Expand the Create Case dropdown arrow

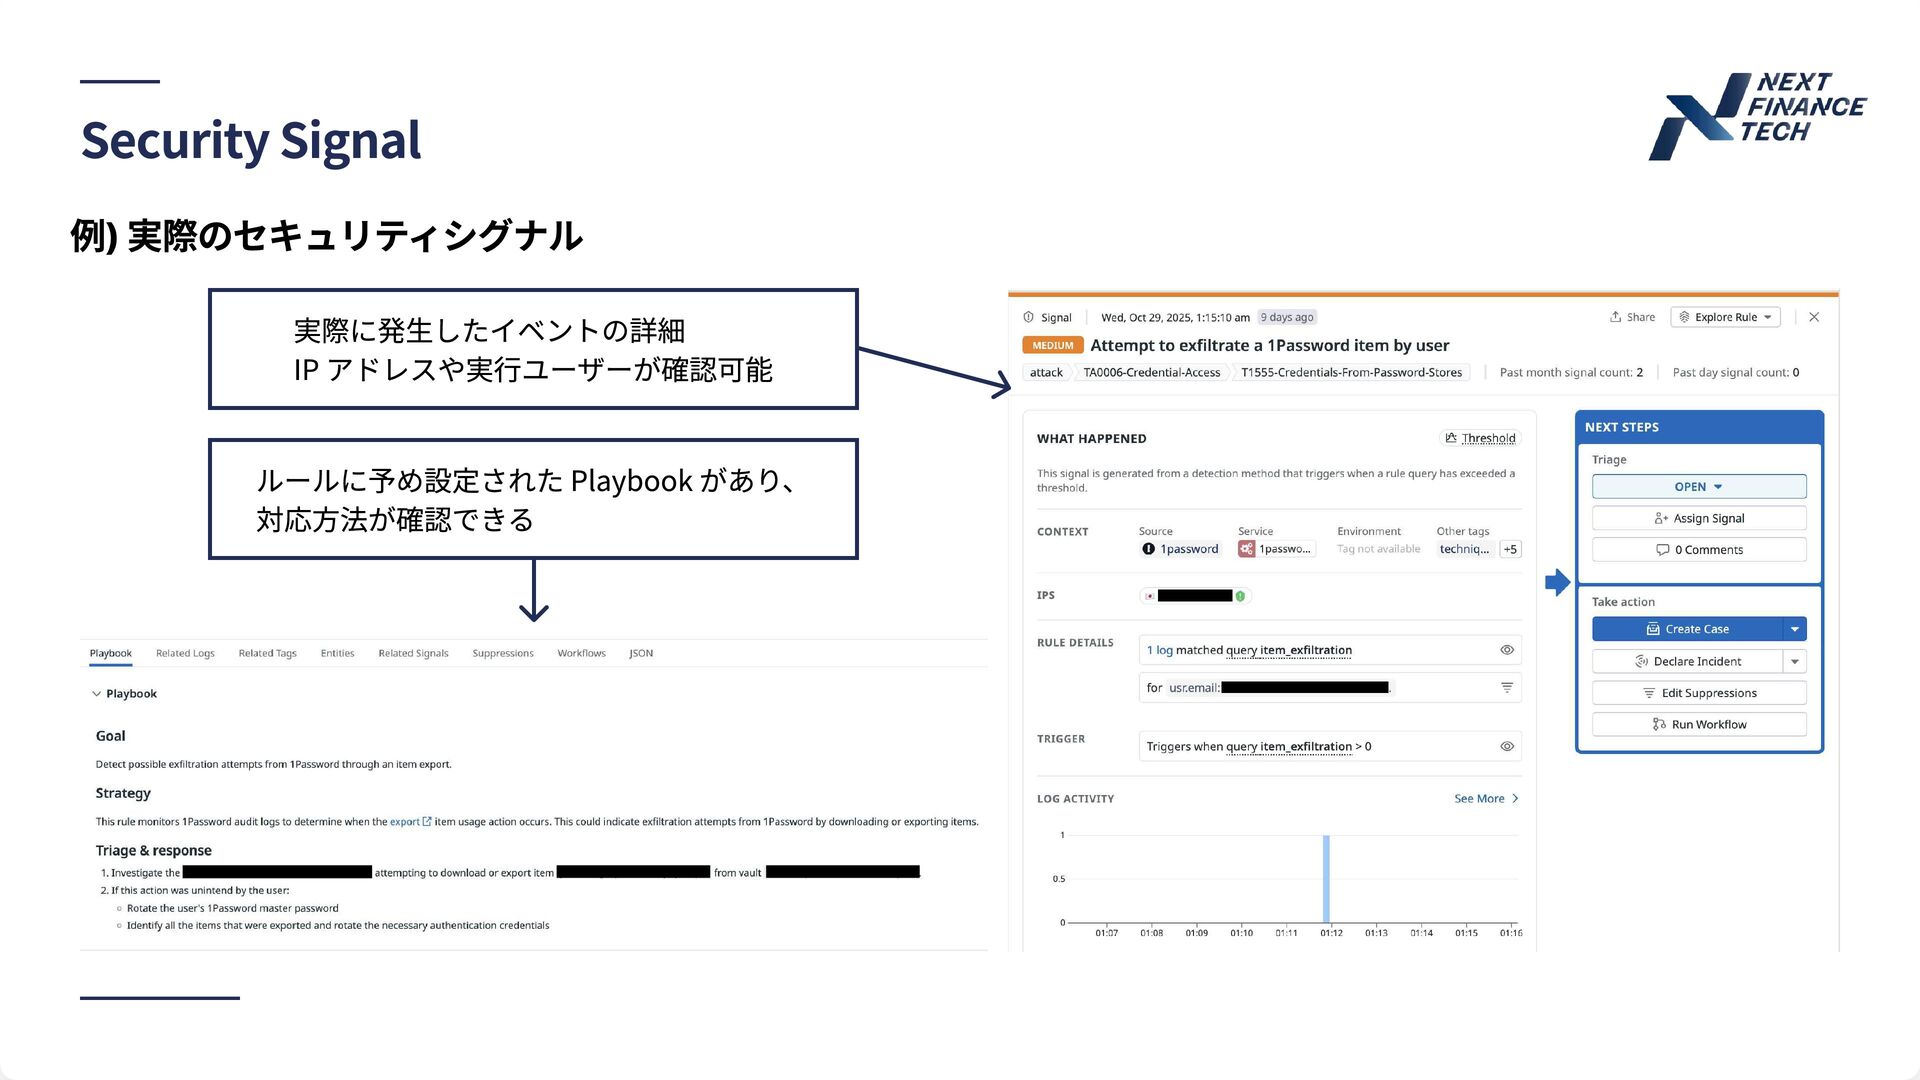pos(1795,629)
